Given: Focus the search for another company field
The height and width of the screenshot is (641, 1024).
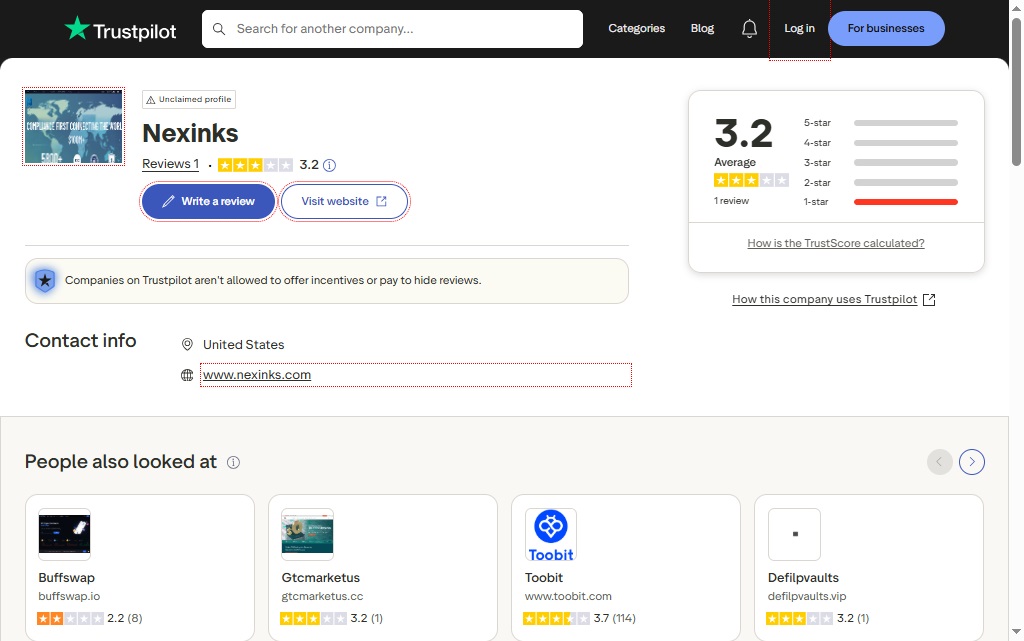Looking at the screenshot, I should point(400,29).
